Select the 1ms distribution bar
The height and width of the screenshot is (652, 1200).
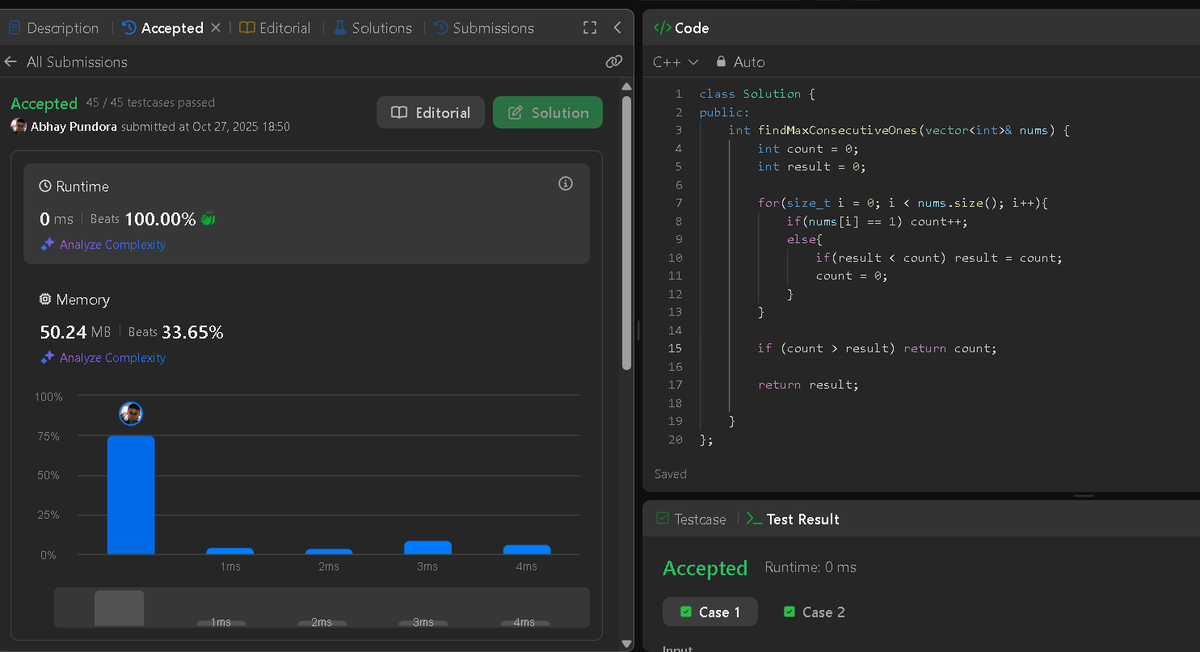[x=230, y=551]
